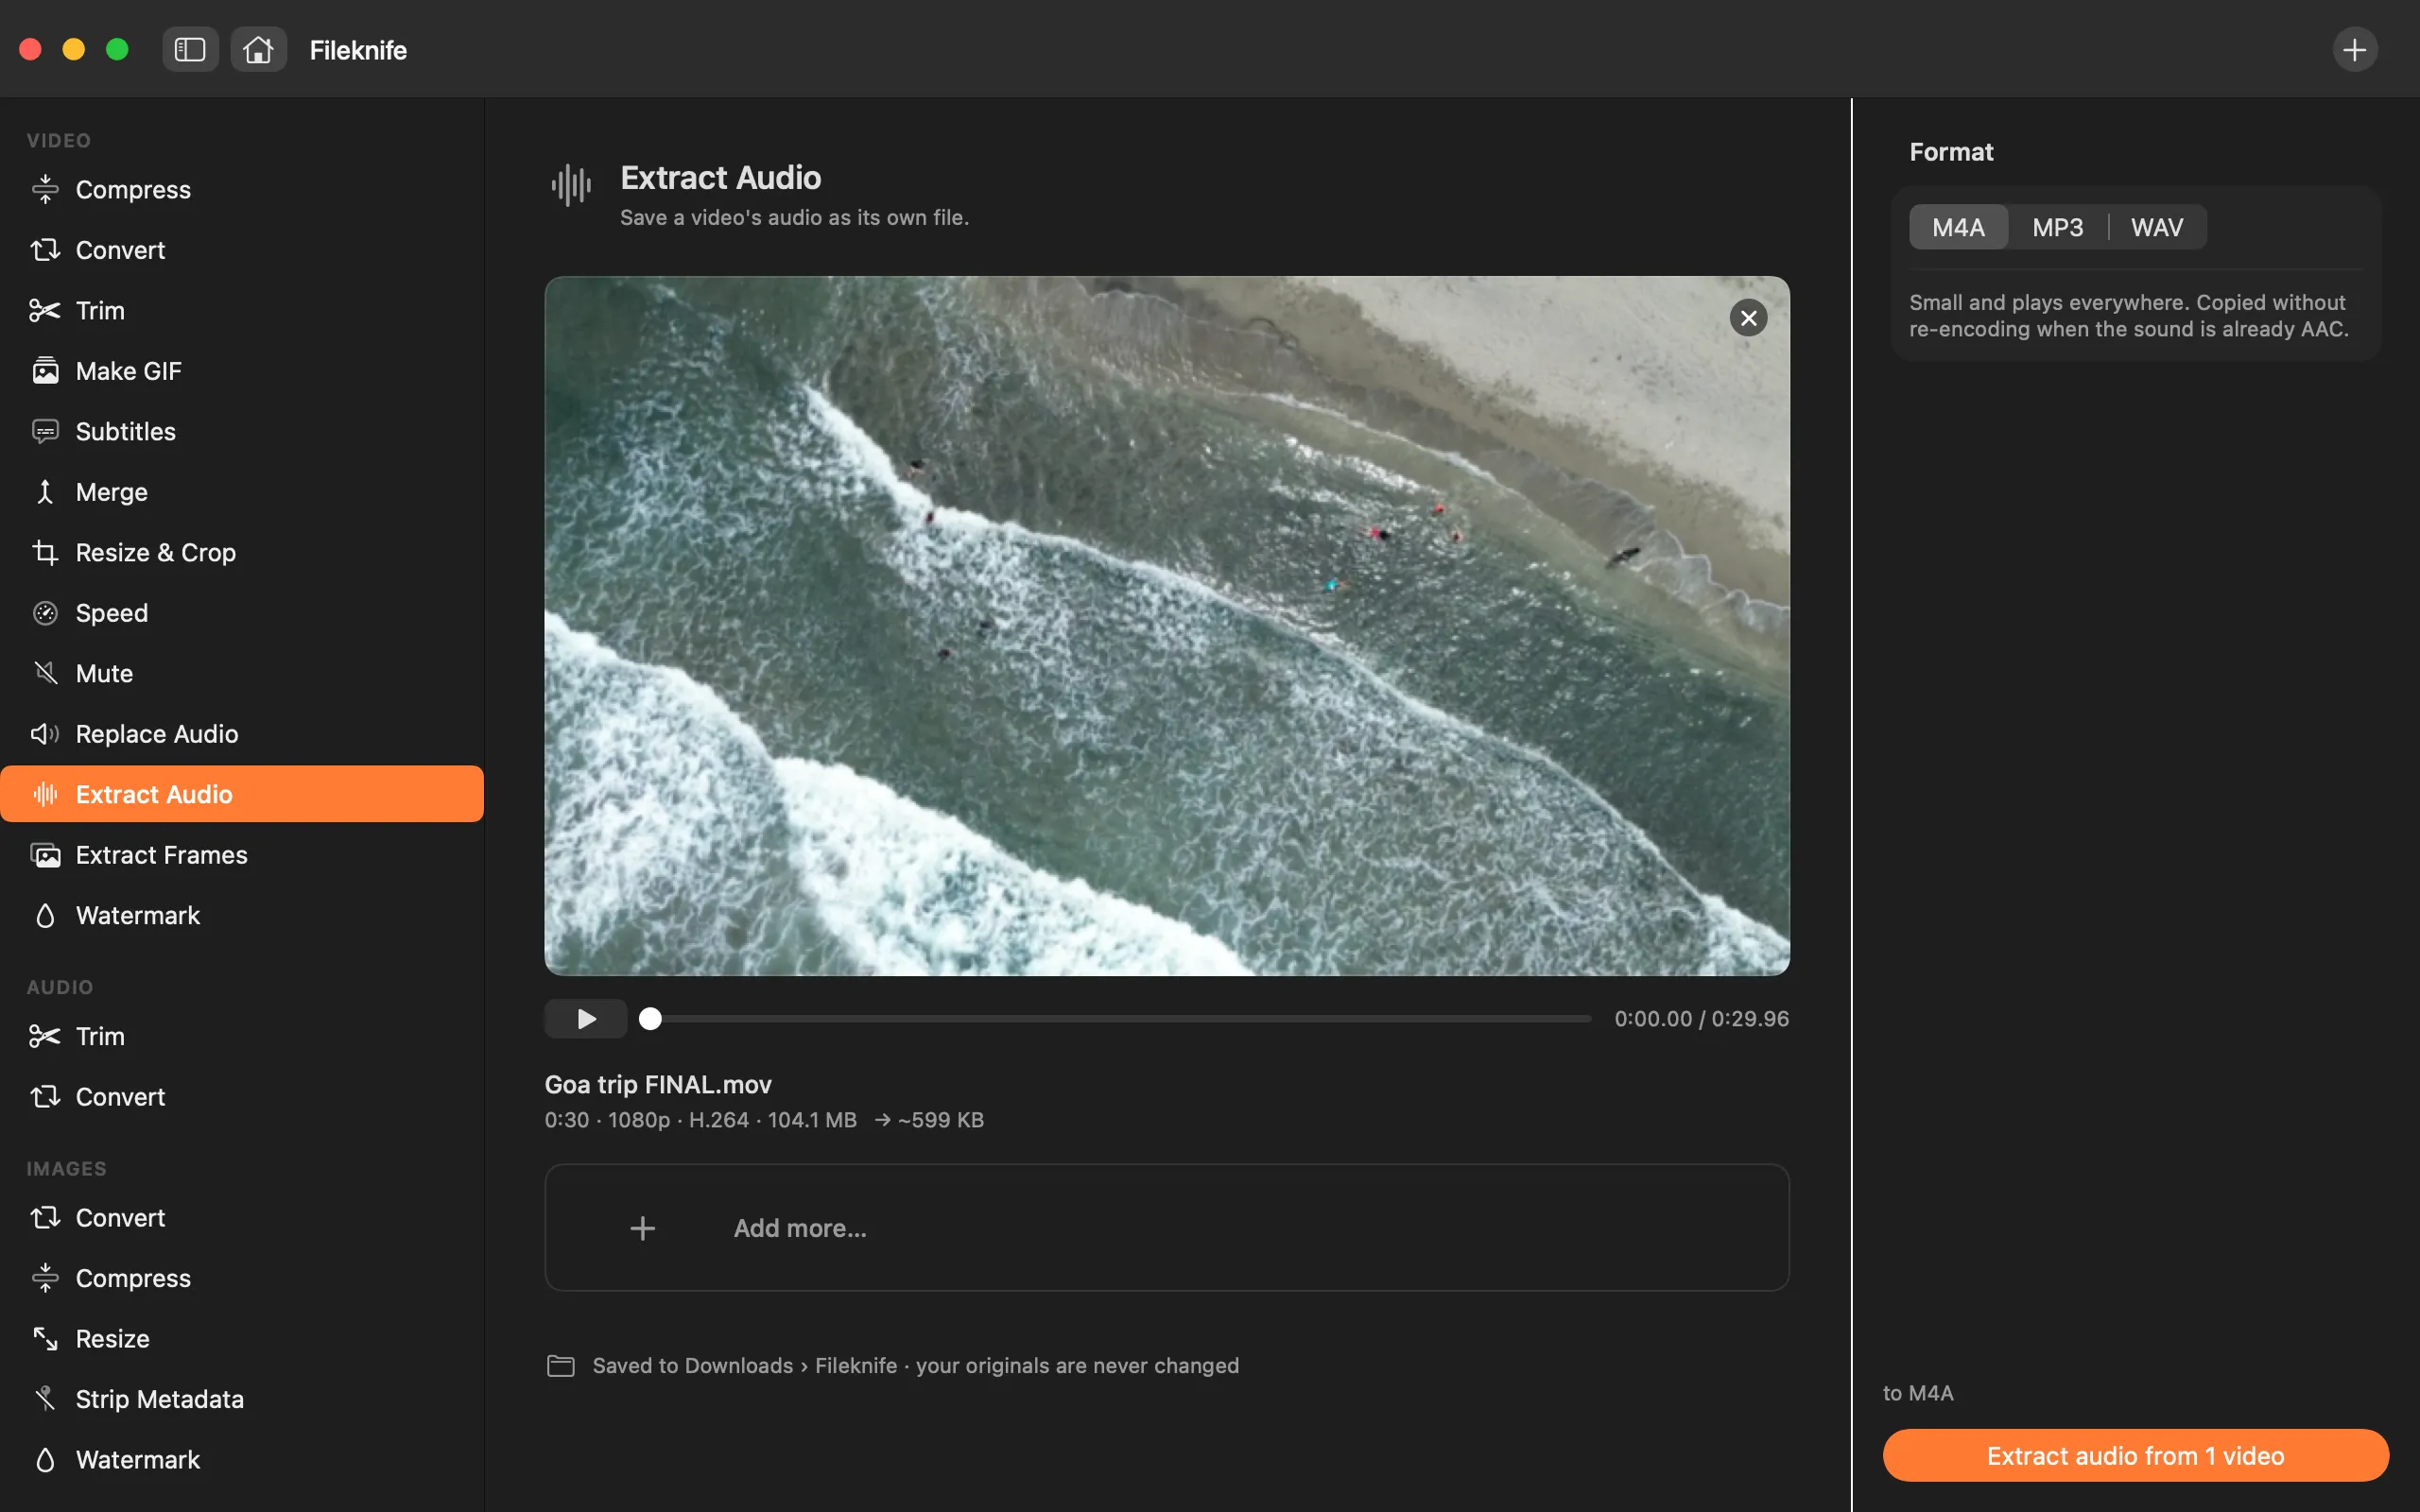Open the audio Convert tool
The height and width of the screenshot is (1512, 2420).
click(x=242, y=1096)
